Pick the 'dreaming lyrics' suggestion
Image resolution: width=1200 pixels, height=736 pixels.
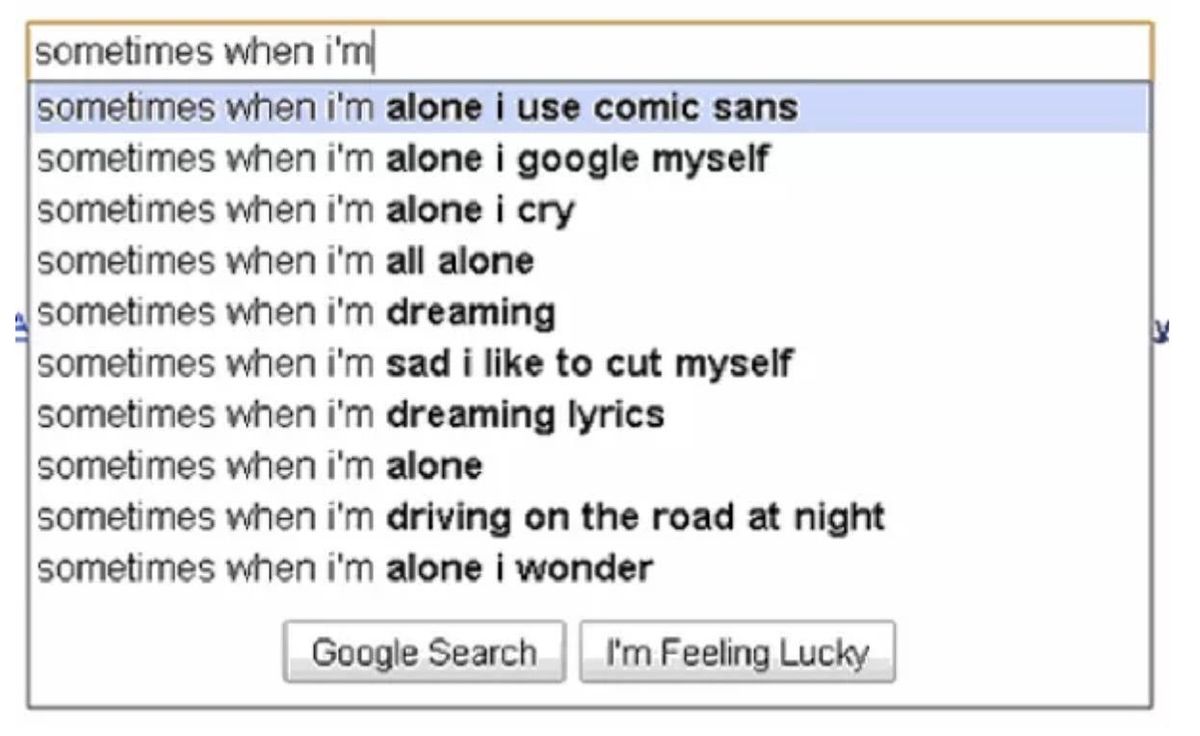tap(590, 414)
